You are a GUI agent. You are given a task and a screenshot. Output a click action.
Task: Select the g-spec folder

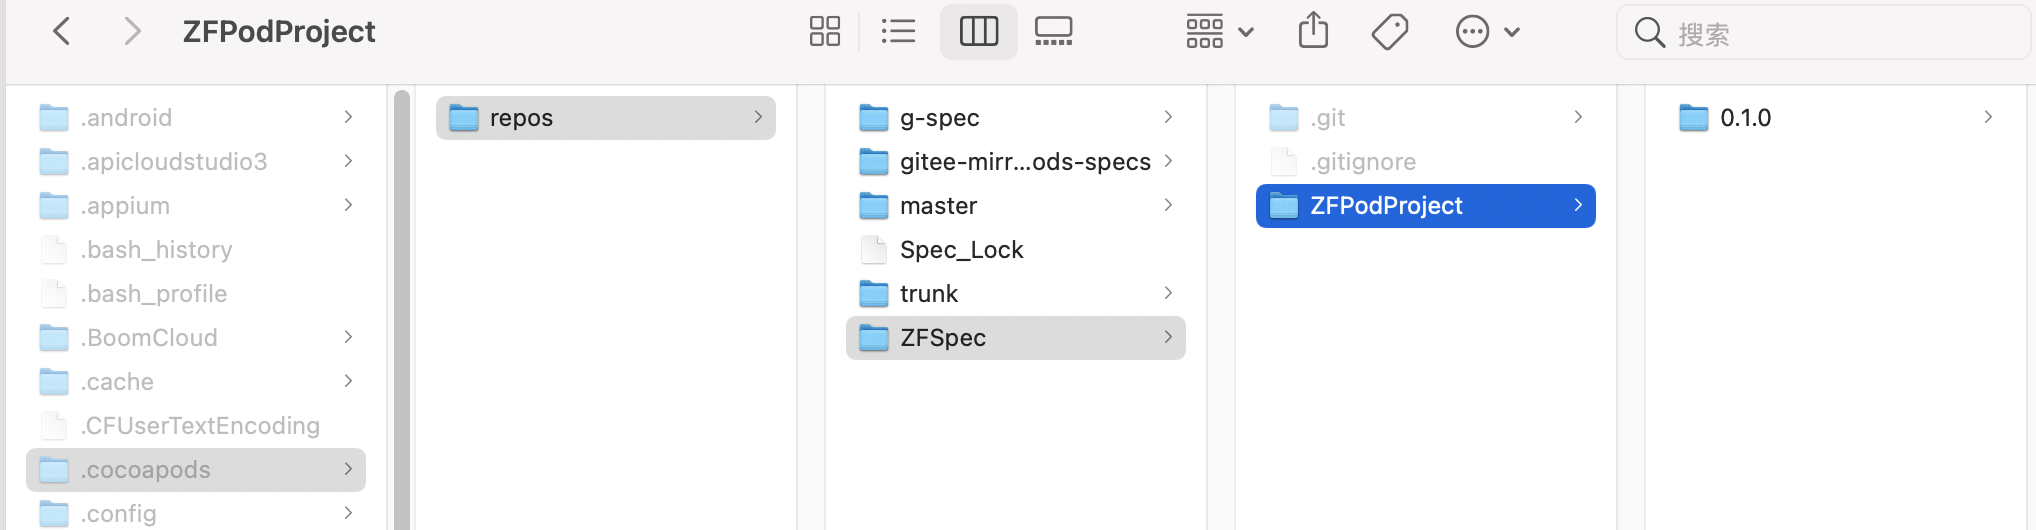(1016, 118)
